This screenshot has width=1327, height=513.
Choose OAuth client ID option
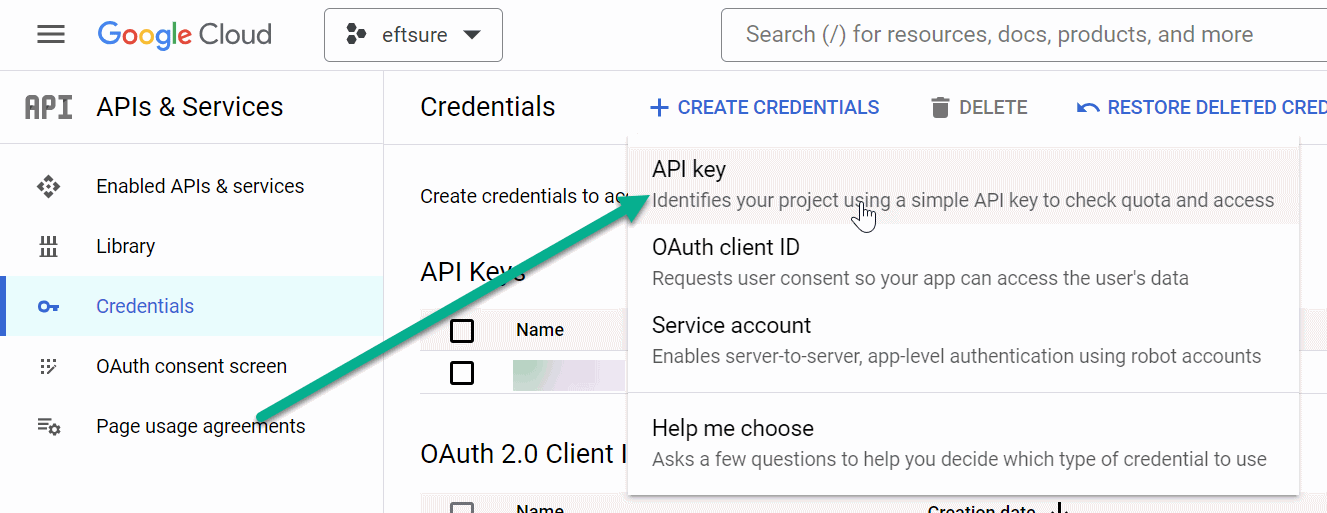click(x=963, y=262)
